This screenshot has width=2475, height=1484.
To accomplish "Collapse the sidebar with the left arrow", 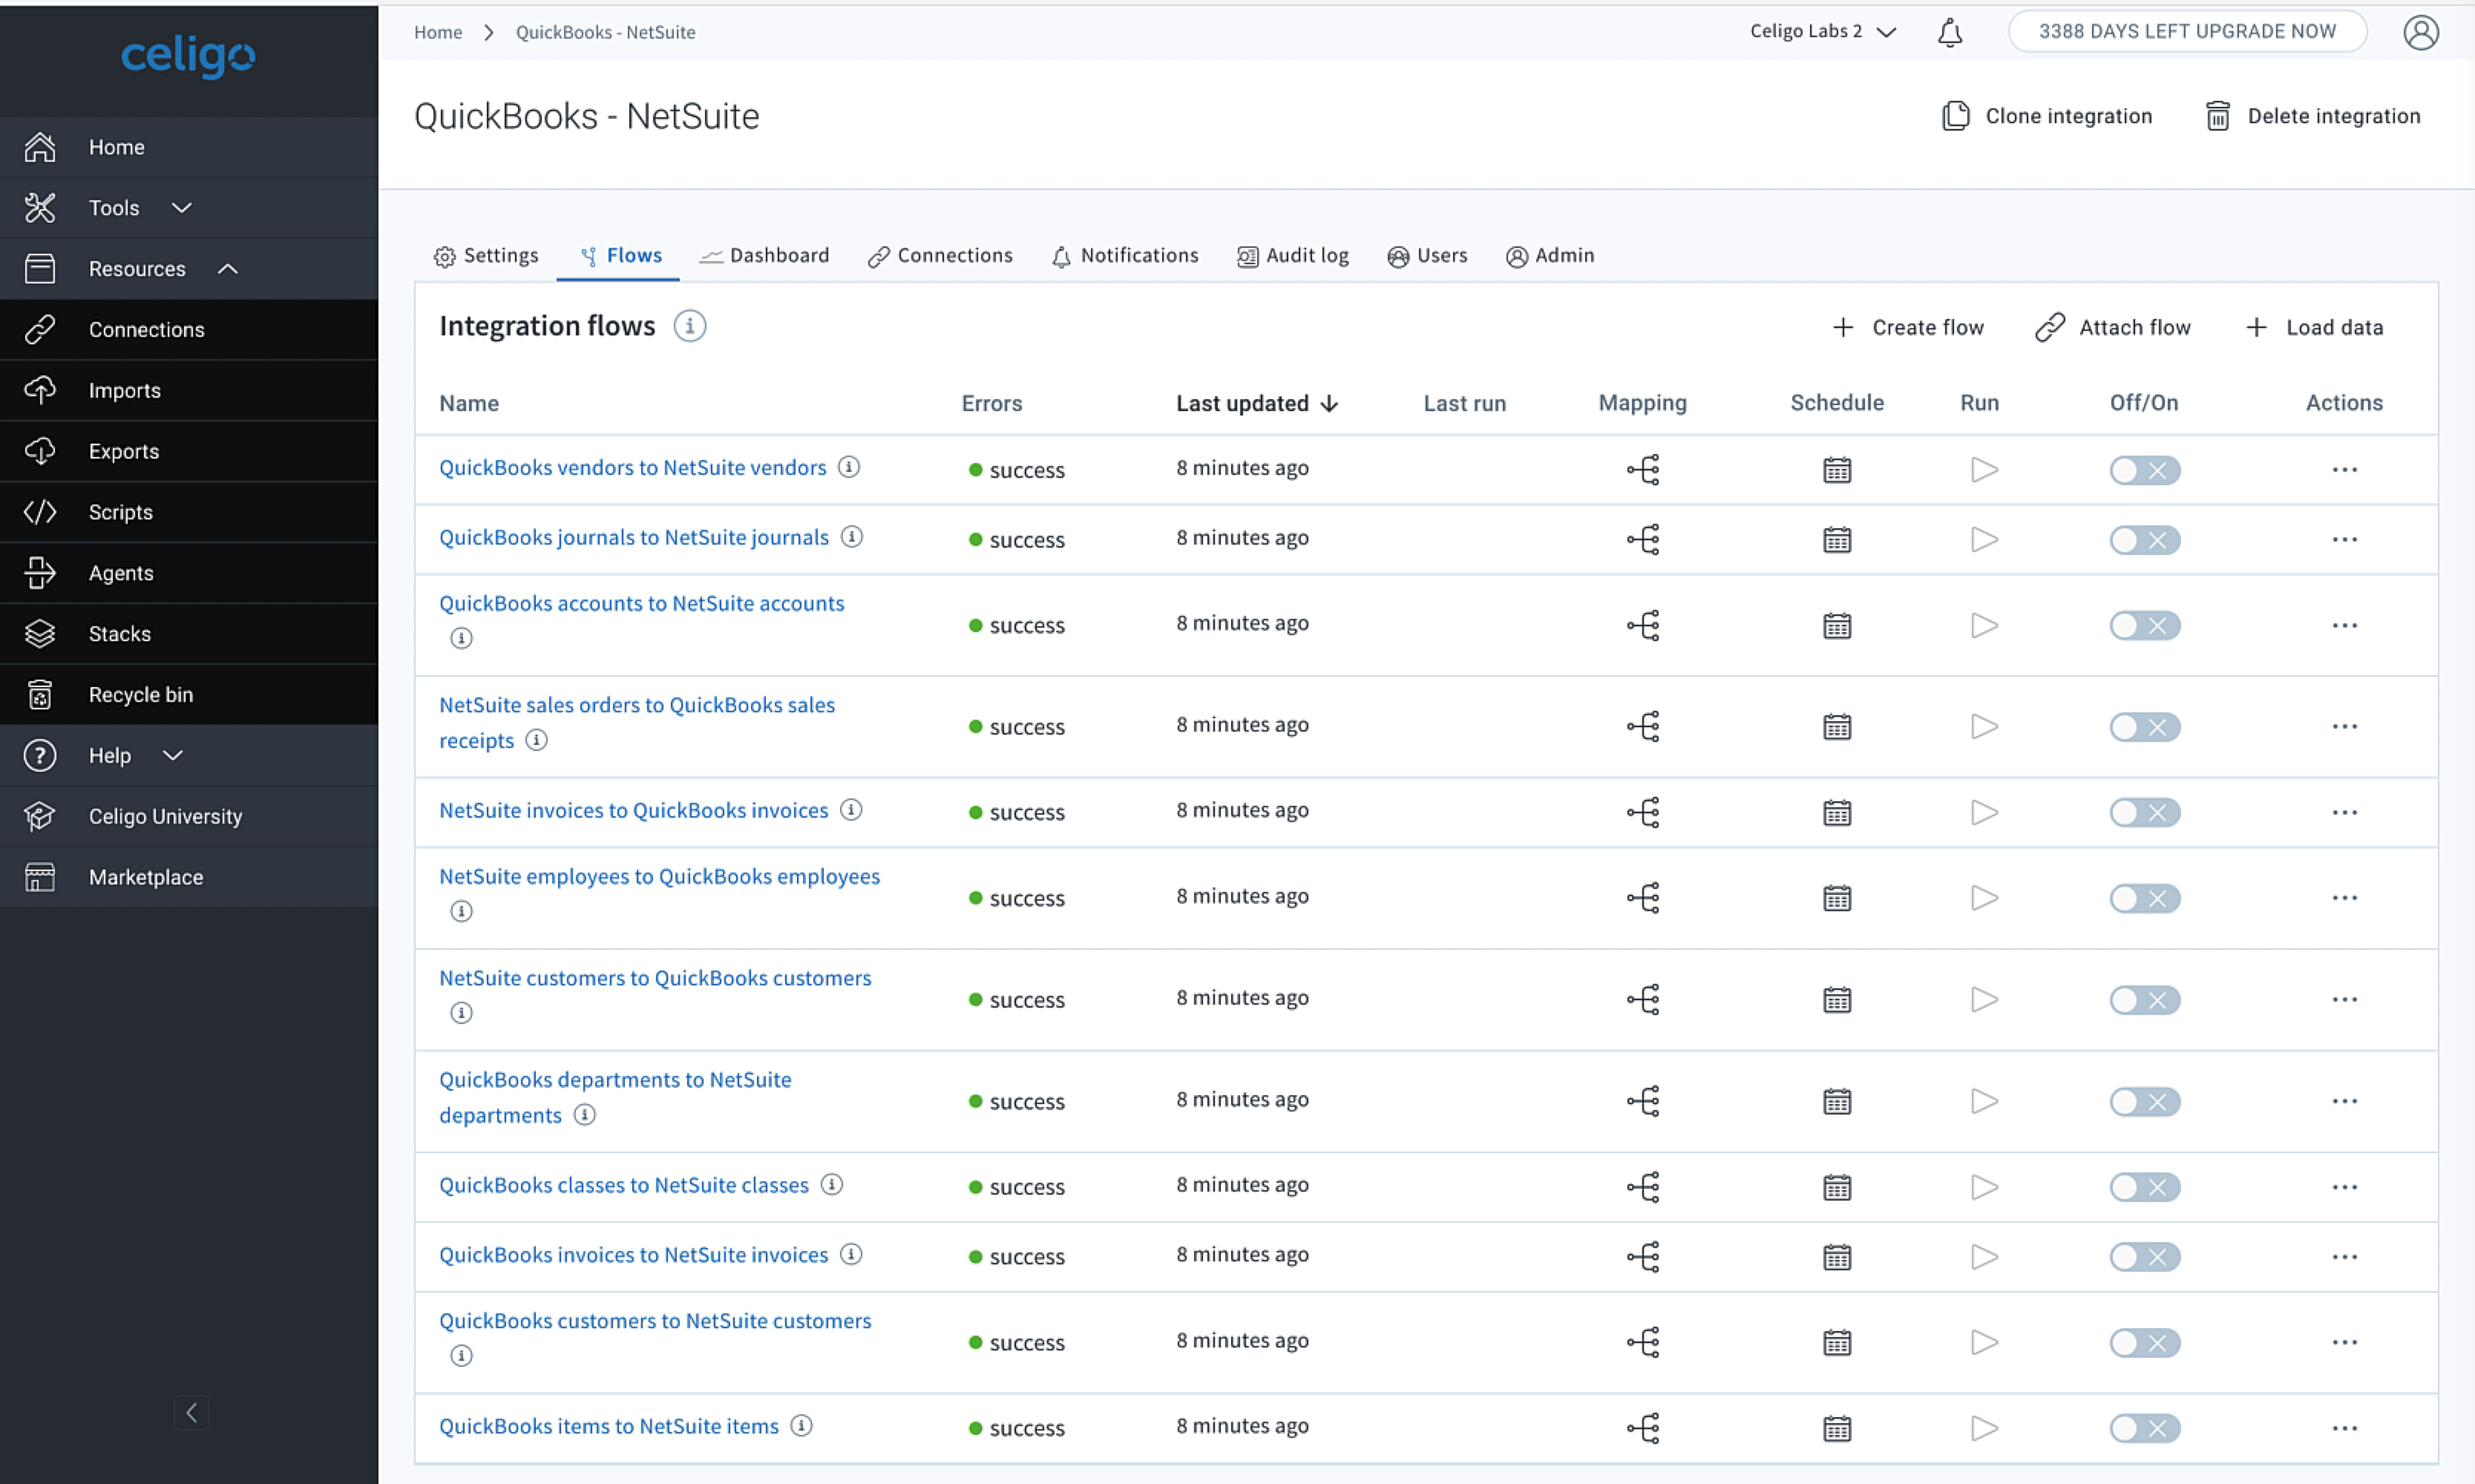I will pyautogui.click(x=191, y=1412).
